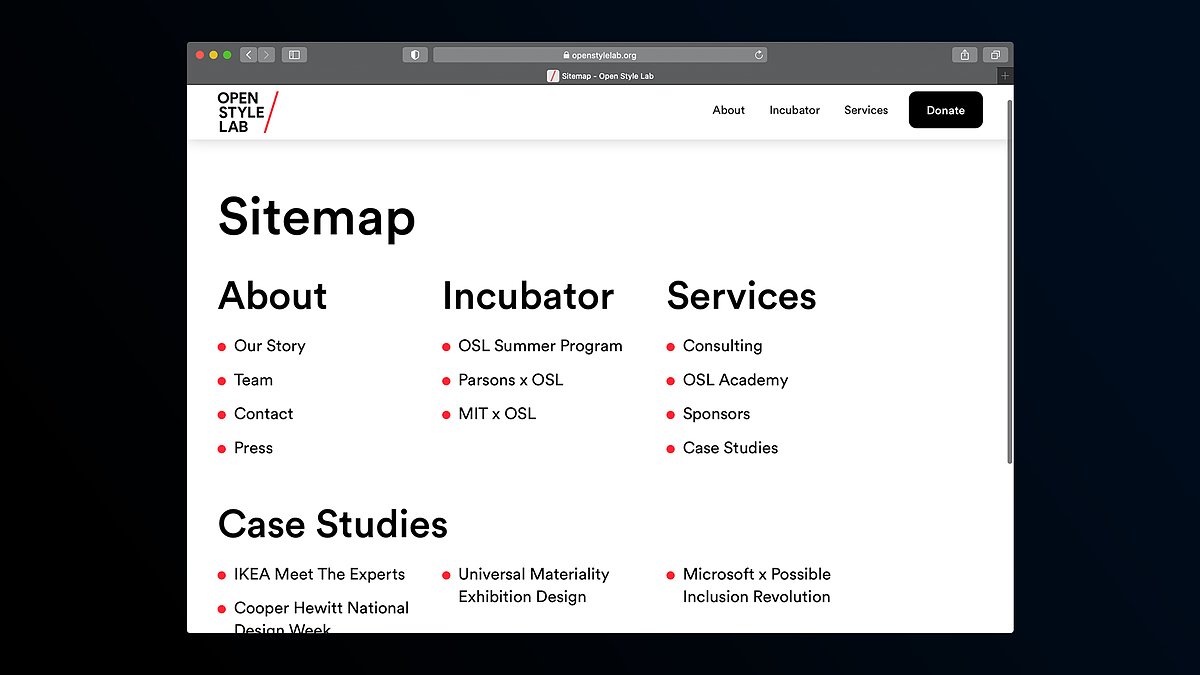Reload the current page

pyautogui.click(x=759, y=55)
